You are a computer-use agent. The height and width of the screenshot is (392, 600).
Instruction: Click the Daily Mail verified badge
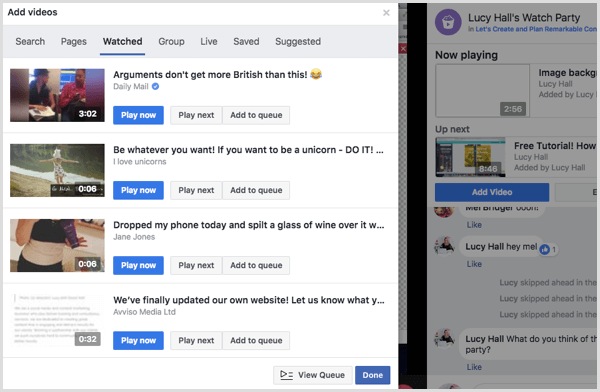coord(155,87)
